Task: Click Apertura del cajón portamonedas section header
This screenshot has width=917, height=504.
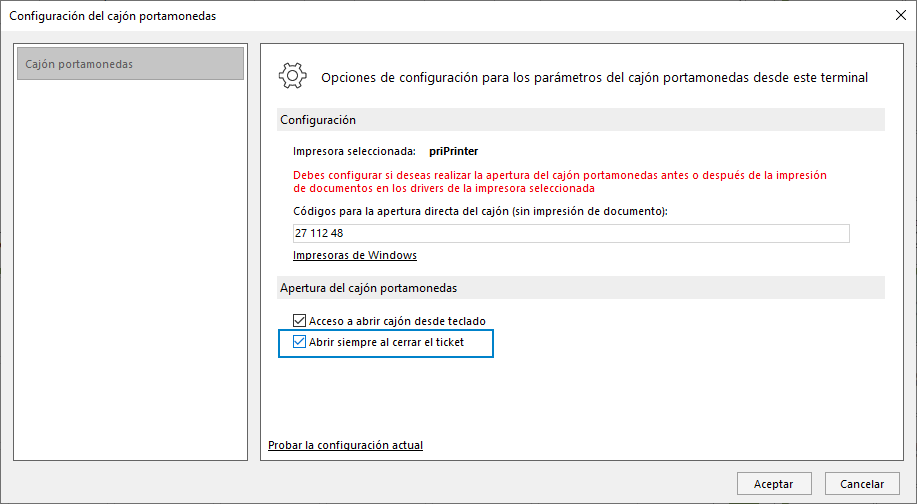Action: (x=581, y=288)
